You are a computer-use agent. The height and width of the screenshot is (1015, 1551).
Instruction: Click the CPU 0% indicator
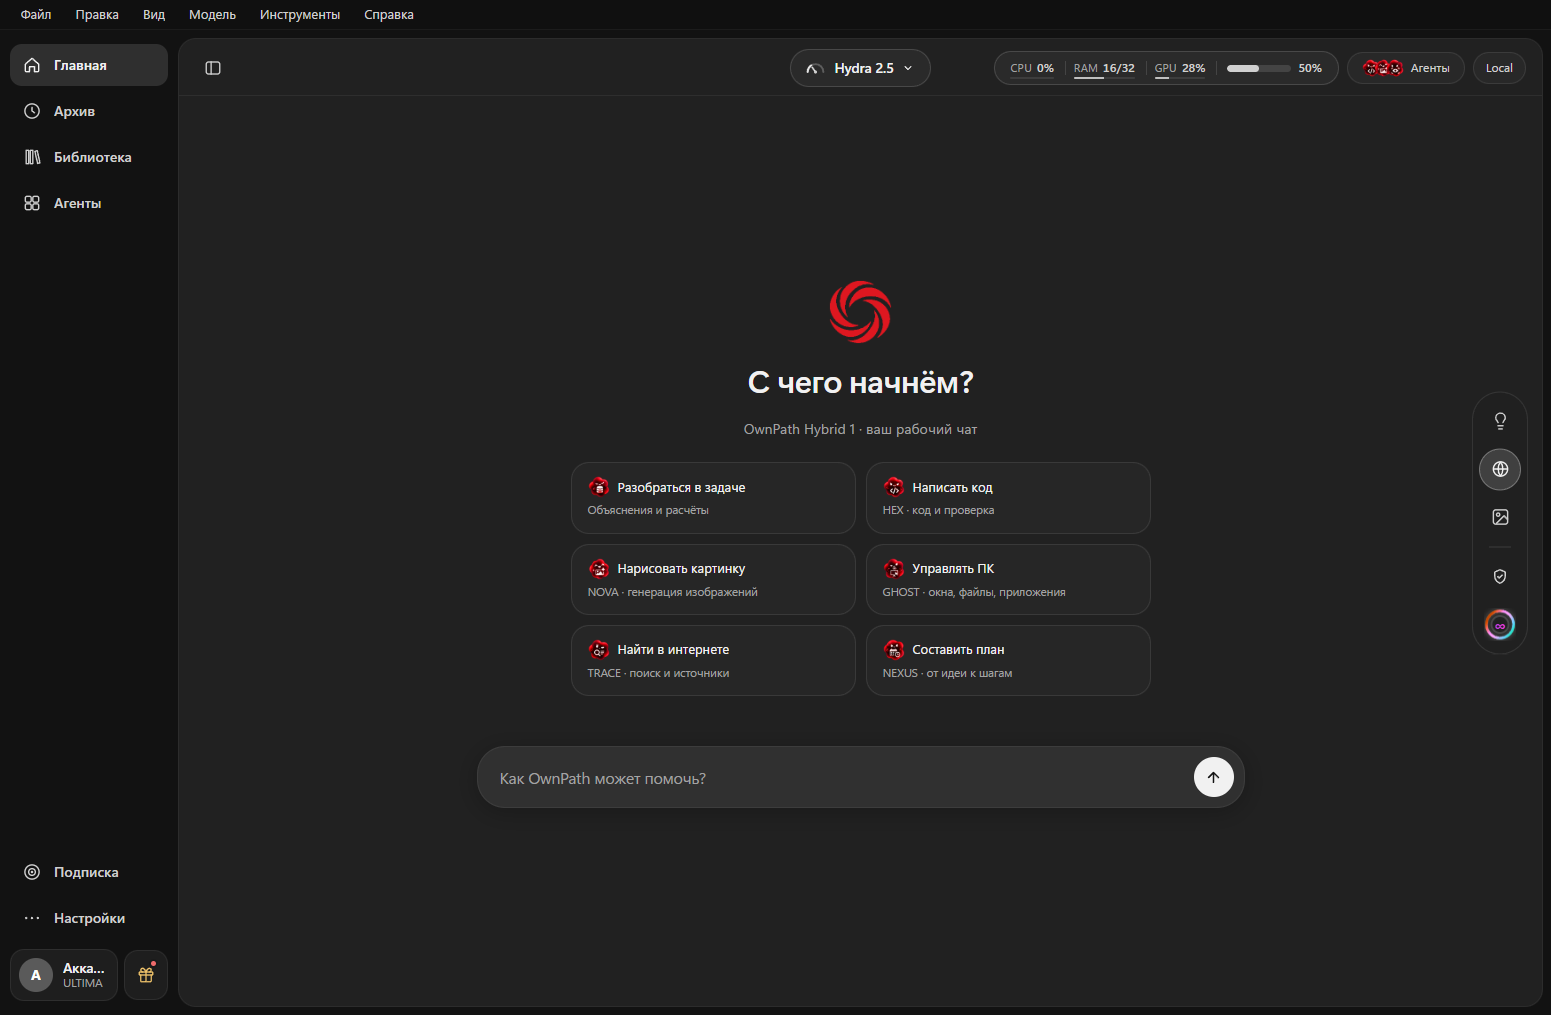[x=1032, y=68]
